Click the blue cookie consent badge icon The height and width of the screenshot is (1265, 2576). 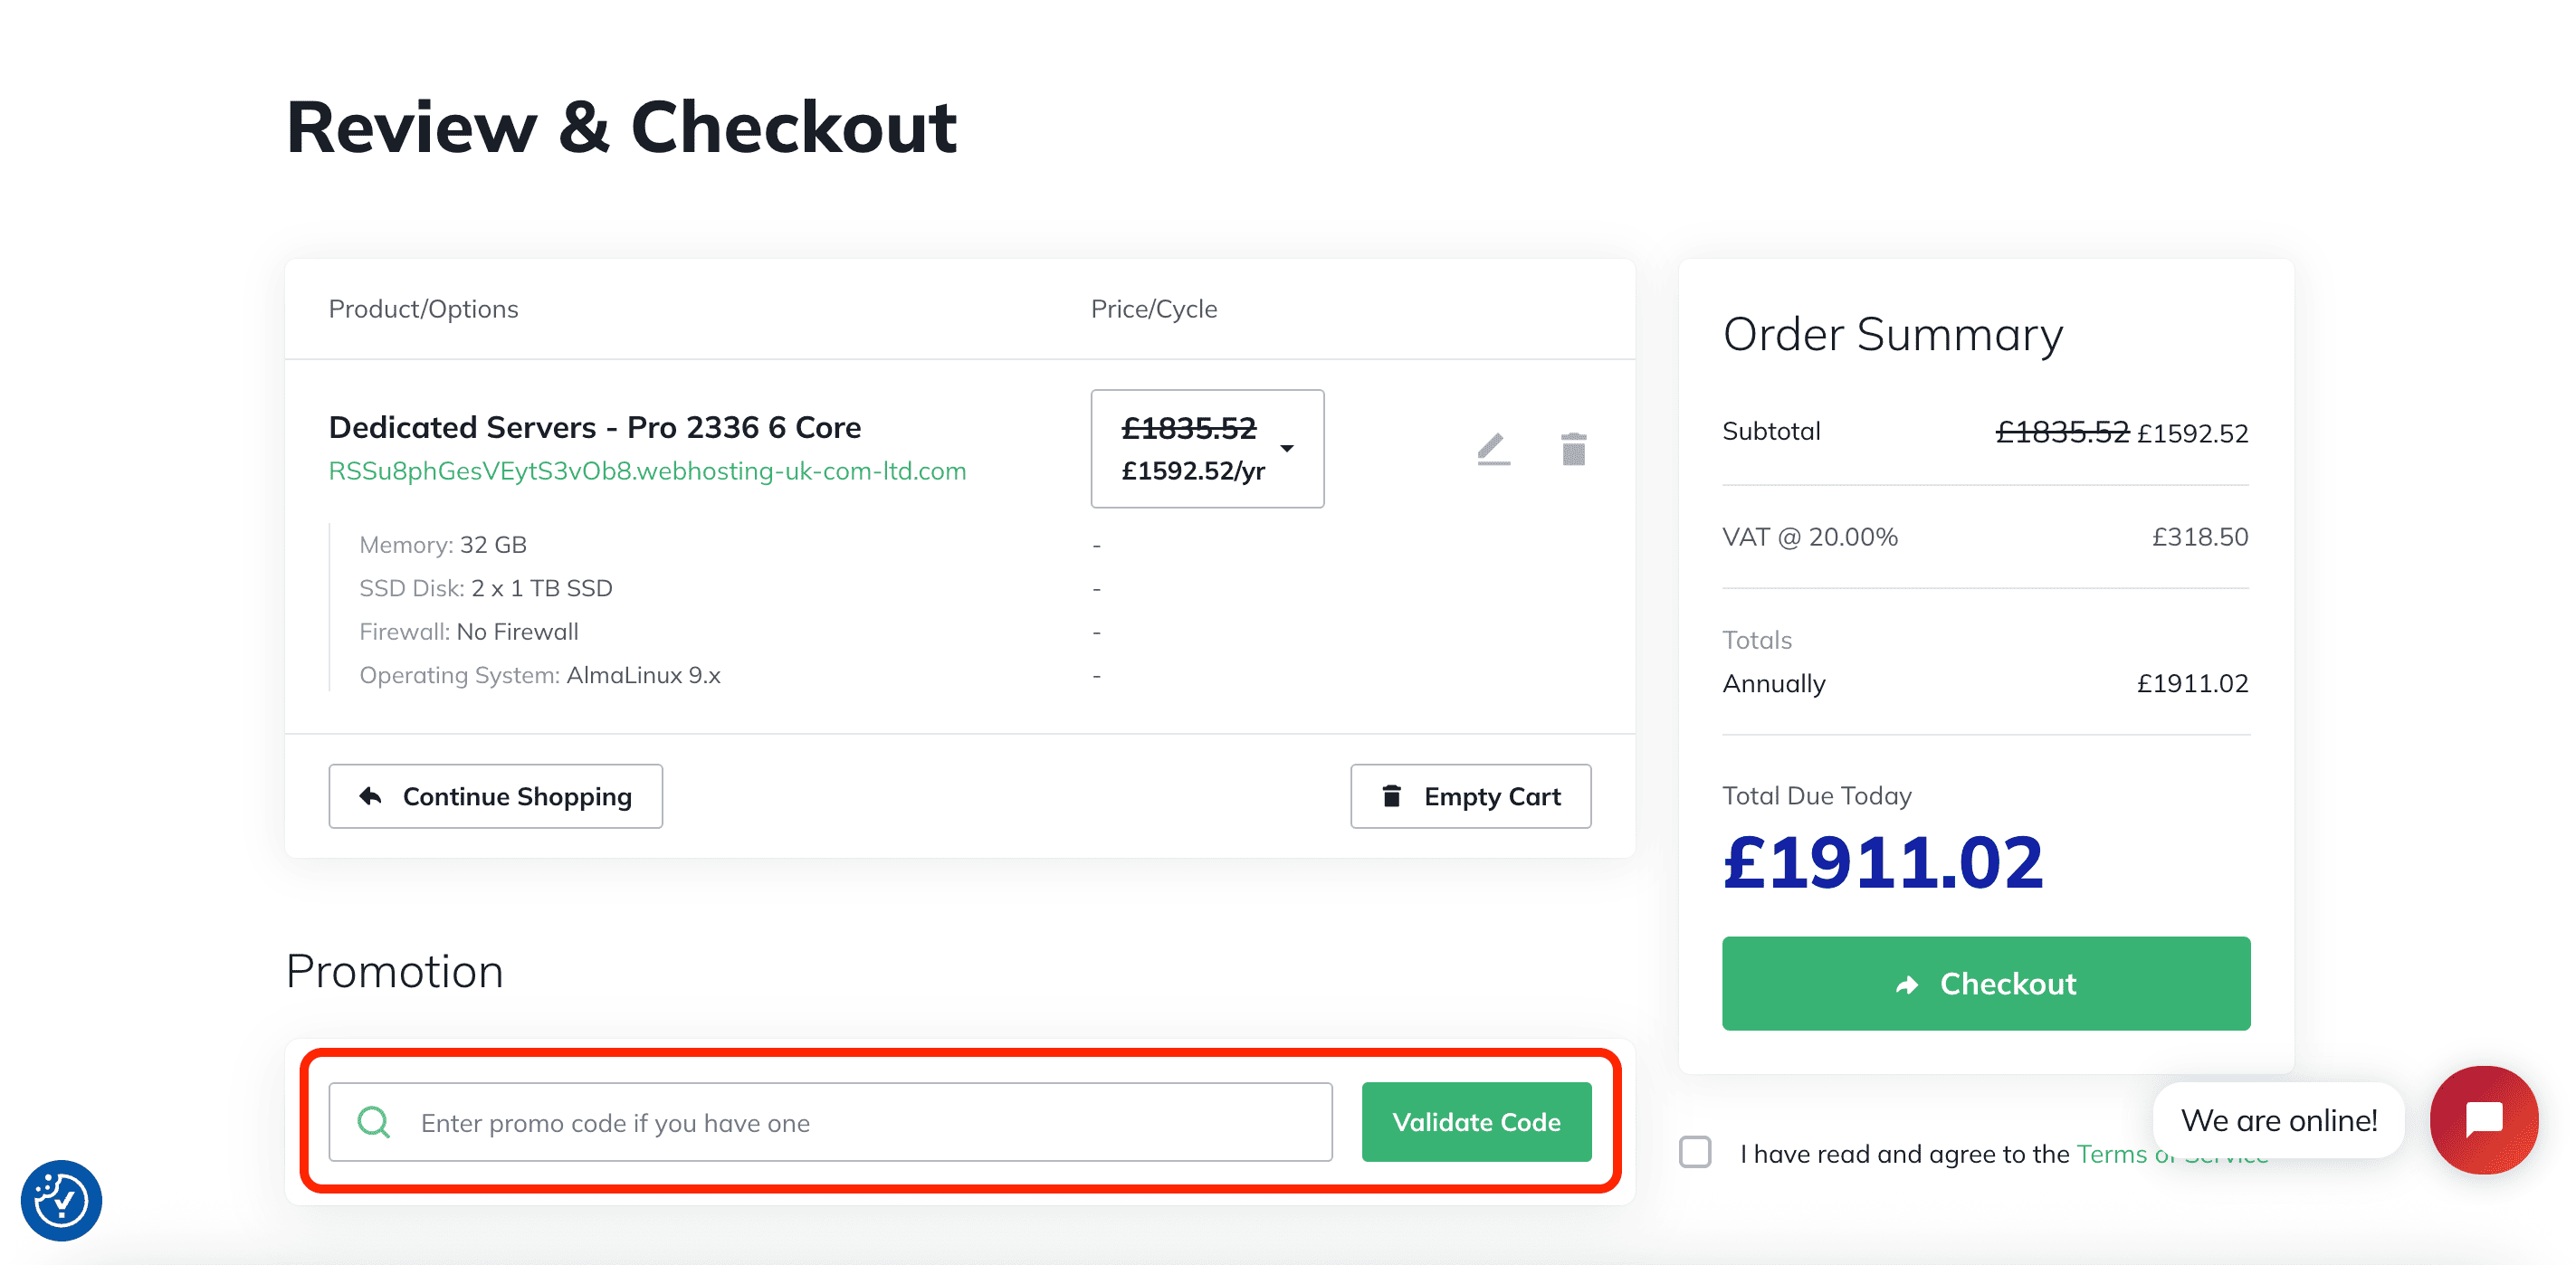point(61,1200)
